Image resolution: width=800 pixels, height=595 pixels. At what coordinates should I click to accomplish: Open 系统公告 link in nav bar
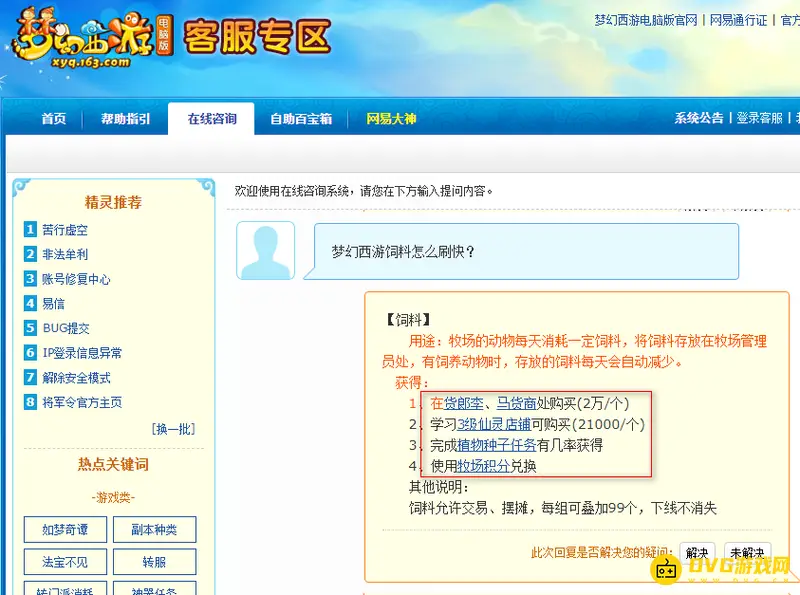tap(699, 118)
